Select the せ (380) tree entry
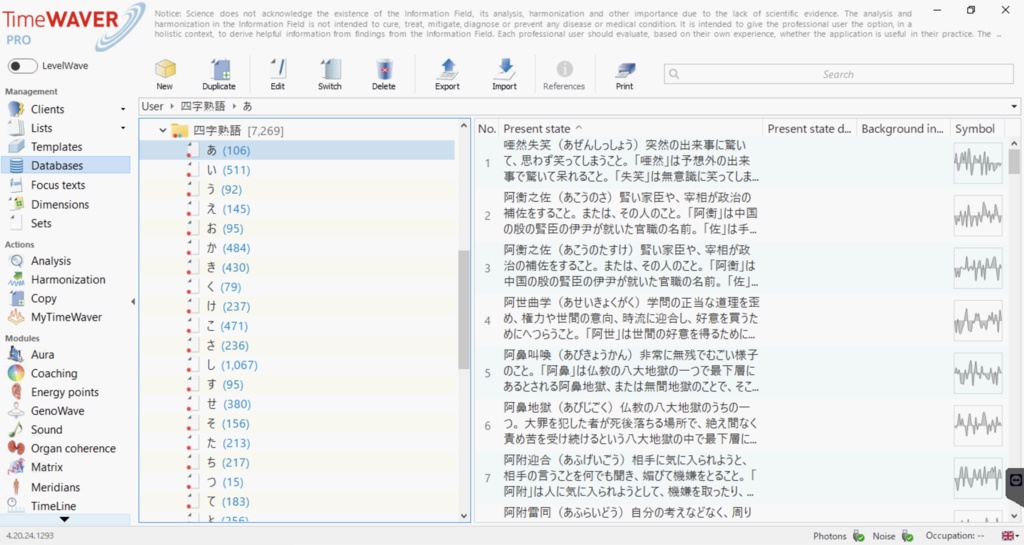 click(x=297, y=404)
